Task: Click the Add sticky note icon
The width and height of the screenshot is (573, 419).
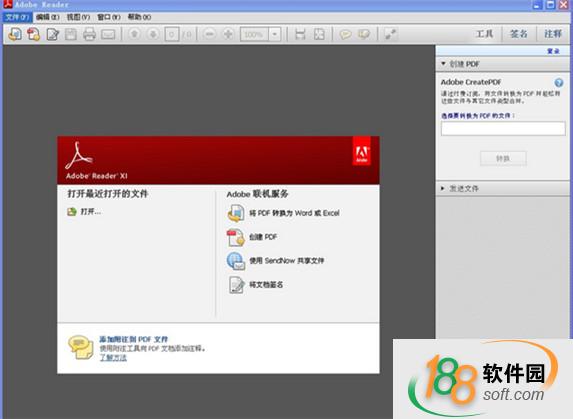Action: pos(345,34)
